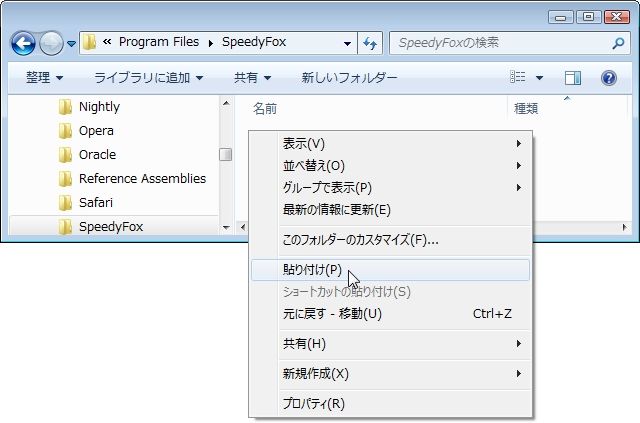This screenshot has height=423, width=640.
Task: Open the view options dropdown arrow
Action: coord(539,78)
